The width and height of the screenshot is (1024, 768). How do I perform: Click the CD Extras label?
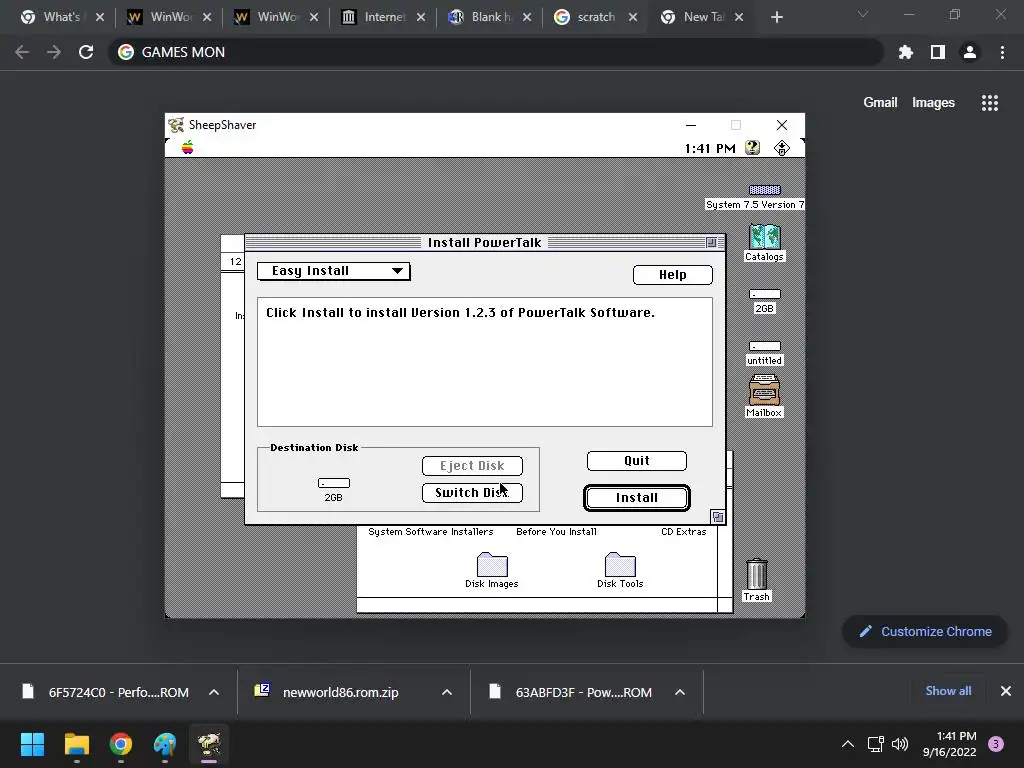coord(684,532)
